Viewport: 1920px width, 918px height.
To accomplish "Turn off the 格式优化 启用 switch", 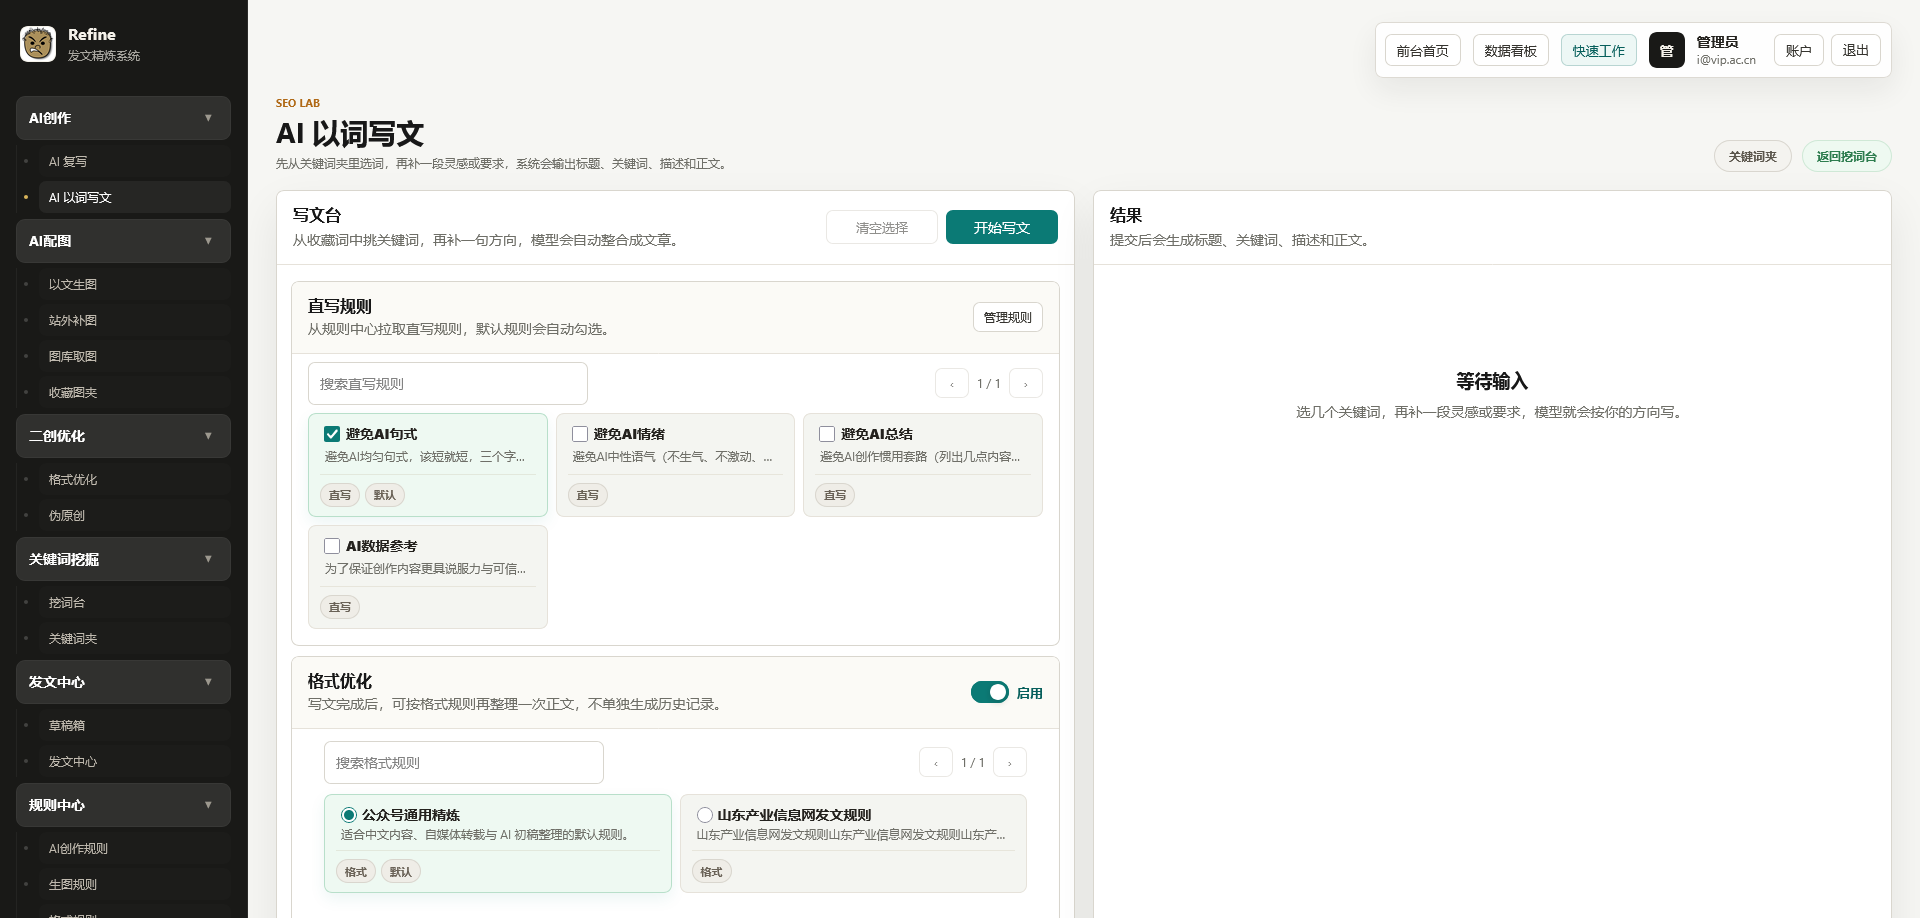I will (990, 692).
